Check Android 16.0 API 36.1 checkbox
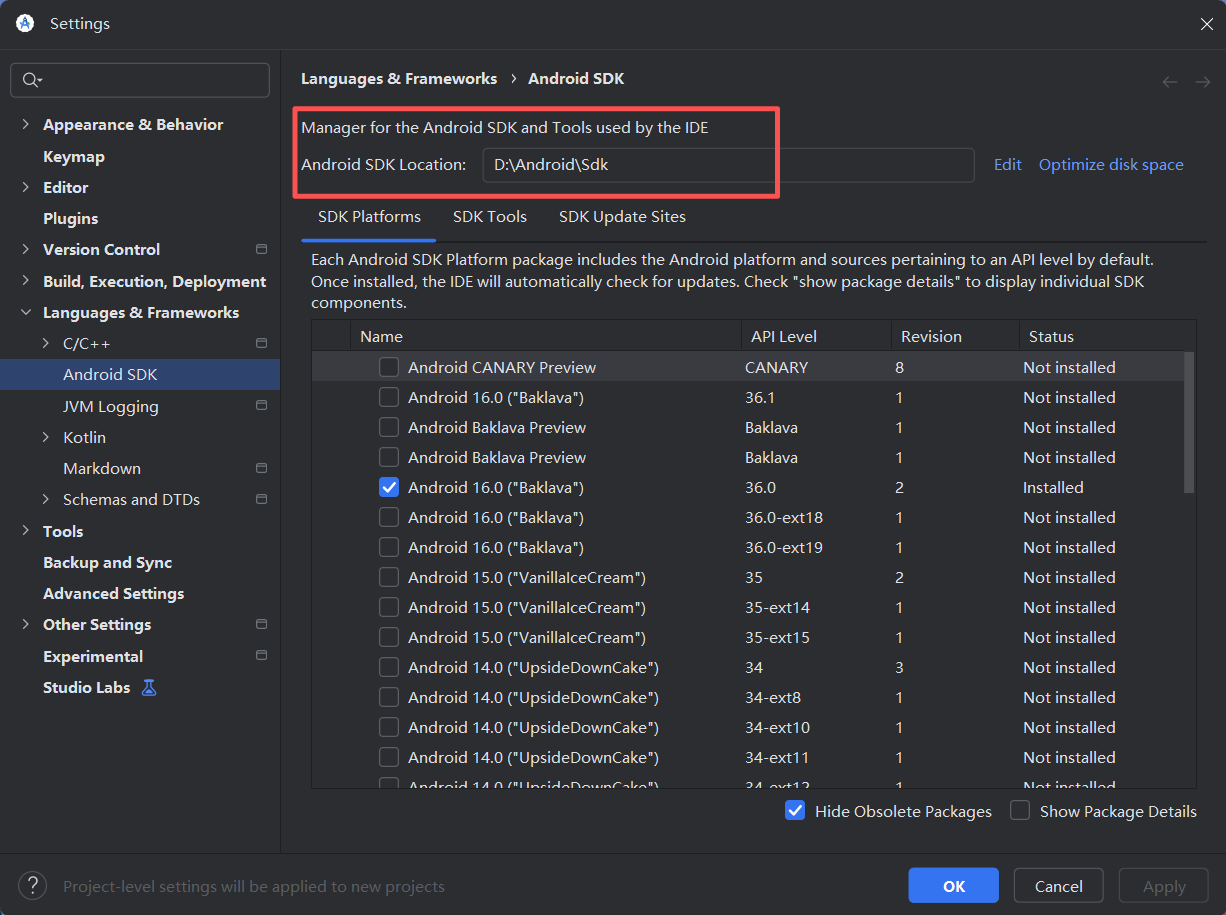 389,397
